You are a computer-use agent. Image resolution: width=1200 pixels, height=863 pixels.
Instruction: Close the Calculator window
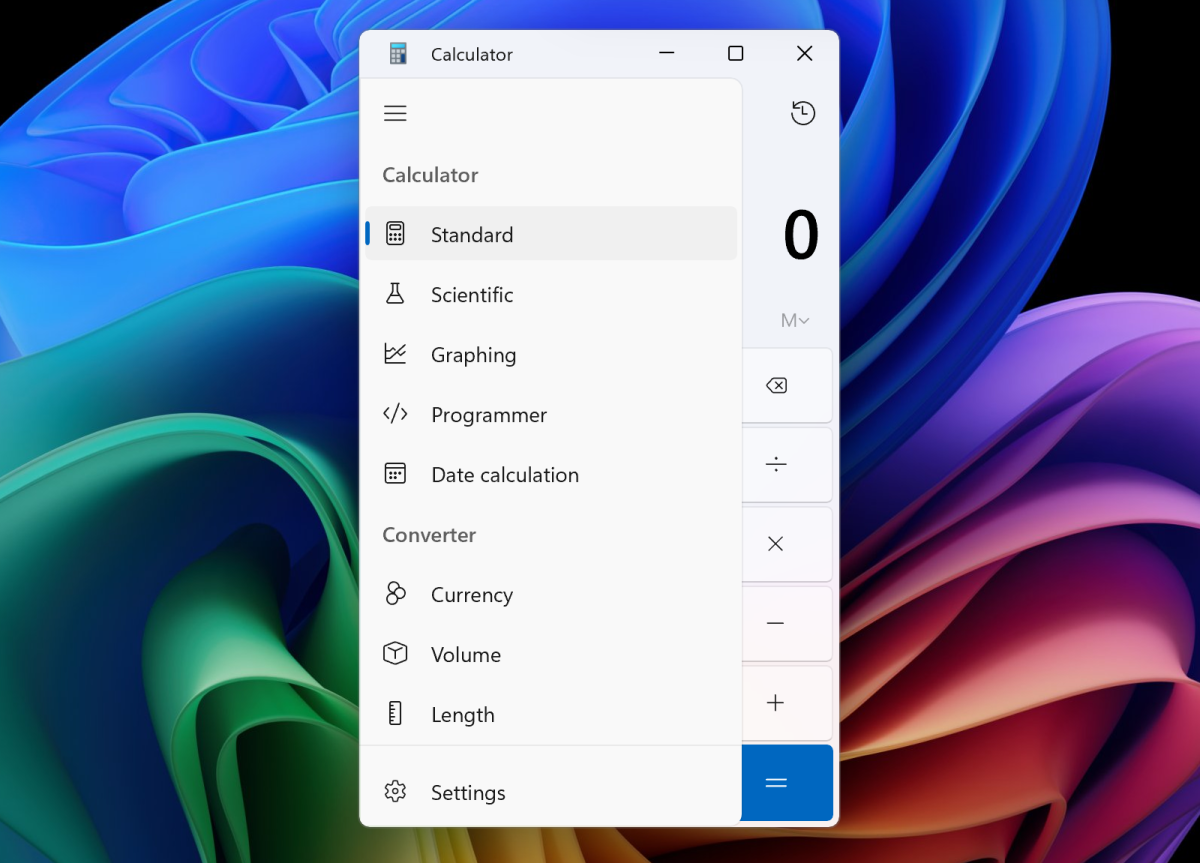point(804,54)
